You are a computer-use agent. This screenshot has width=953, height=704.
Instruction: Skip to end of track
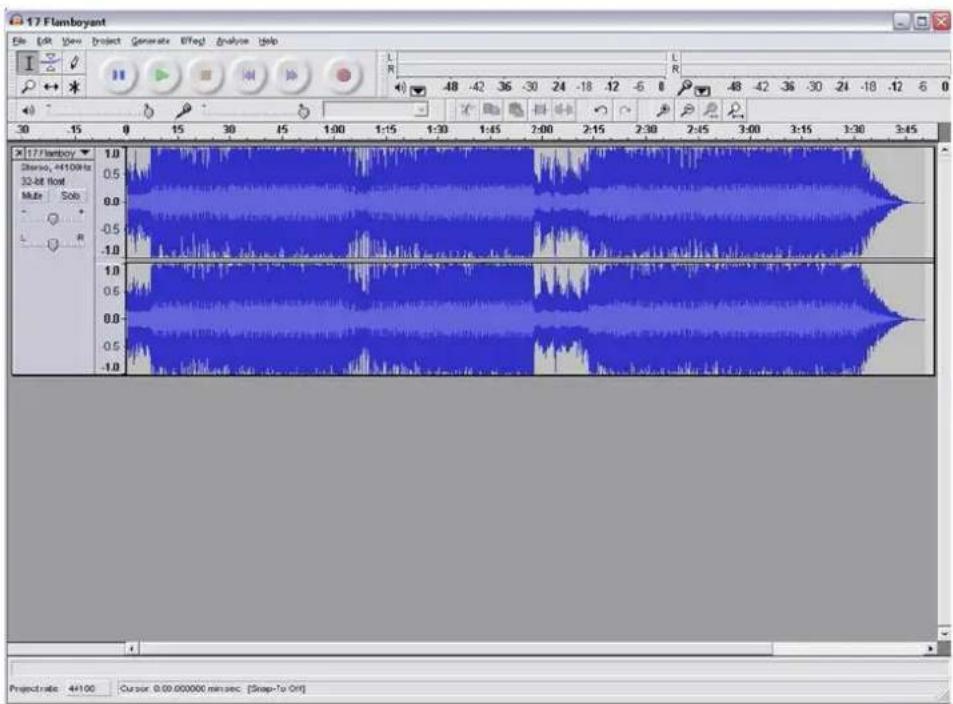coord(292,75)
